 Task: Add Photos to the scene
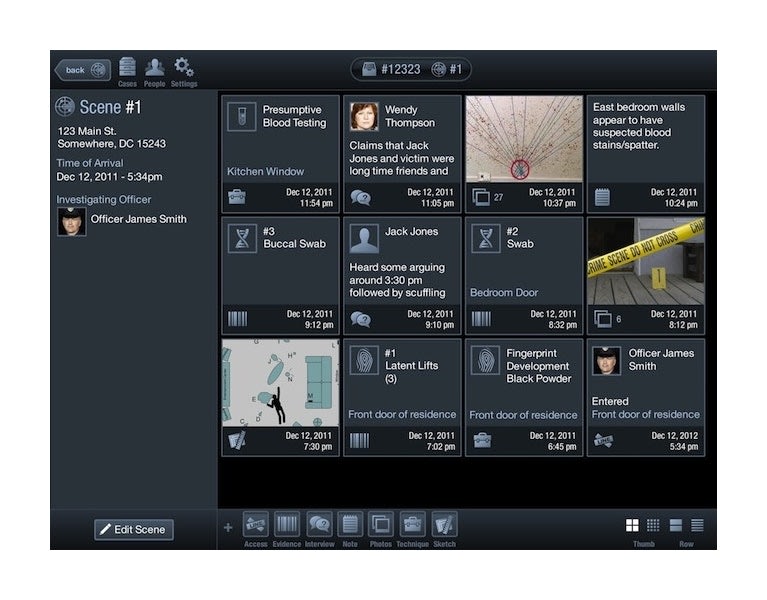380,524
